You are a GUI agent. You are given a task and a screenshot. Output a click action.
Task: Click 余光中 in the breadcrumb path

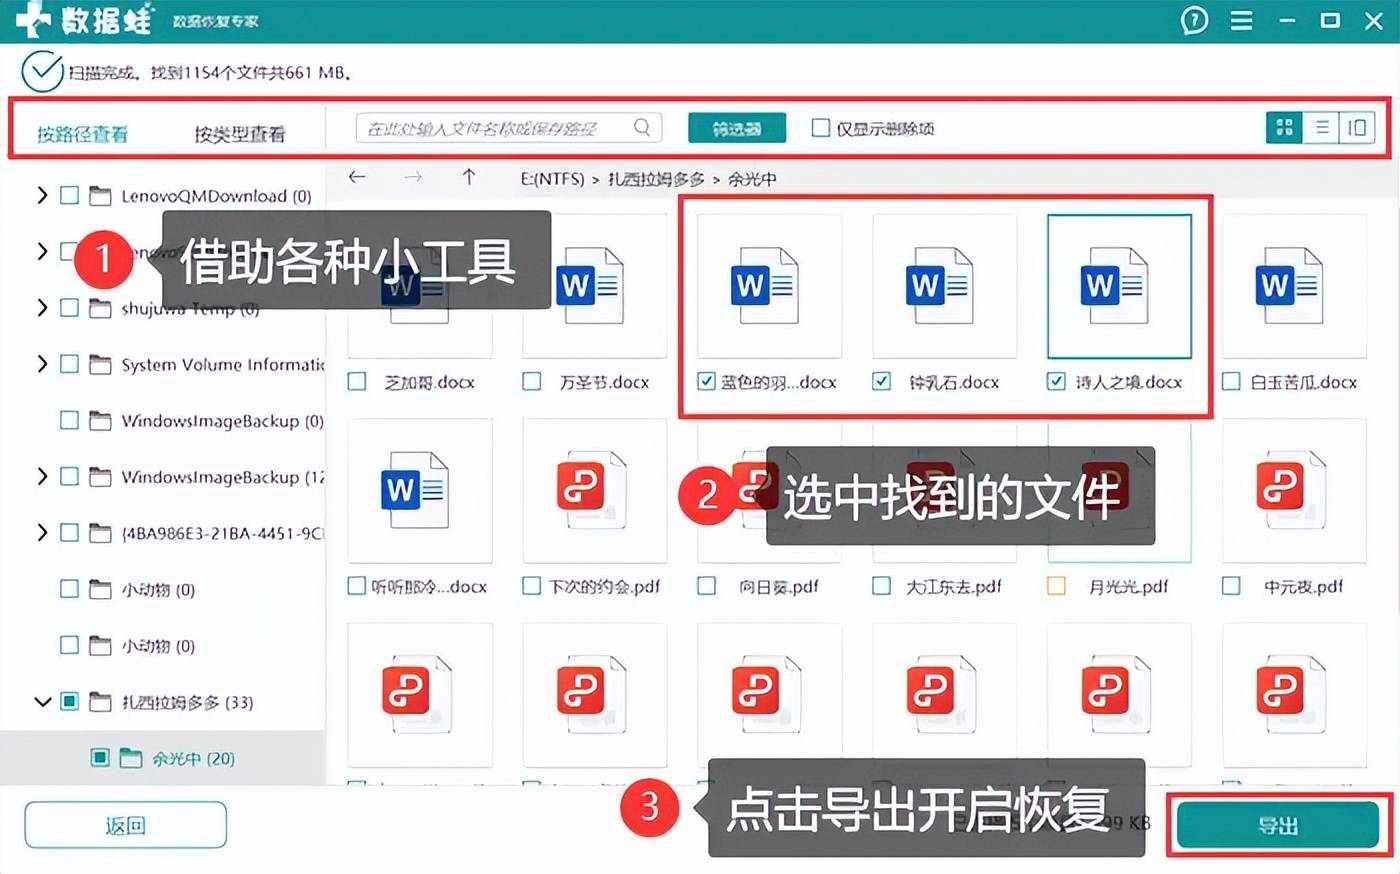(x=752, y=179)
